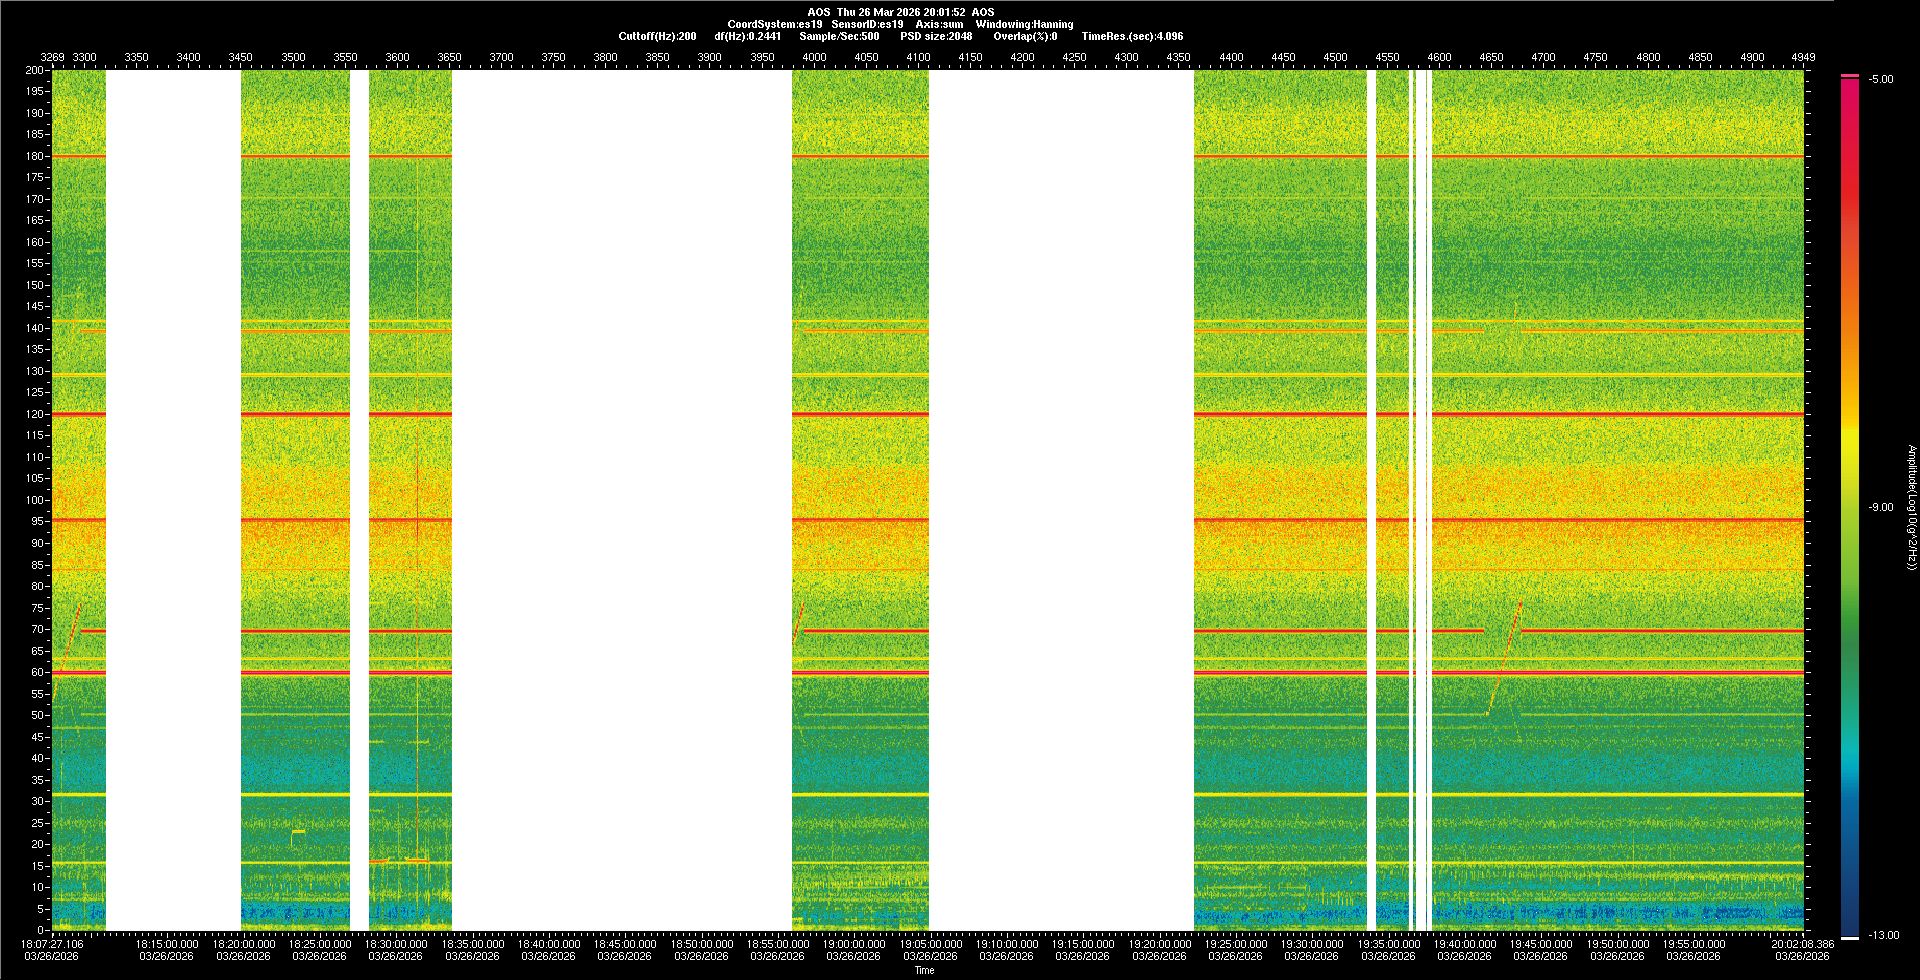The height and width of the screenshot is (980, 1920).
Task: Select the 19:00:00.000 time axis label
Action: 853,944
